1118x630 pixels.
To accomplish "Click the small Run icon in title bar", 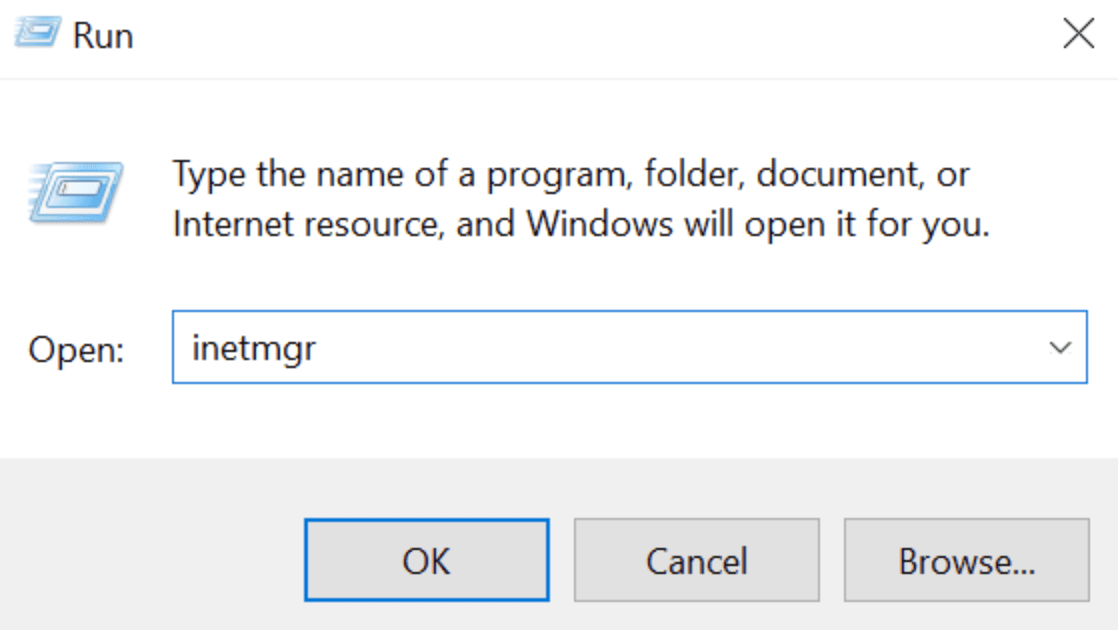I will coord(37,36).
